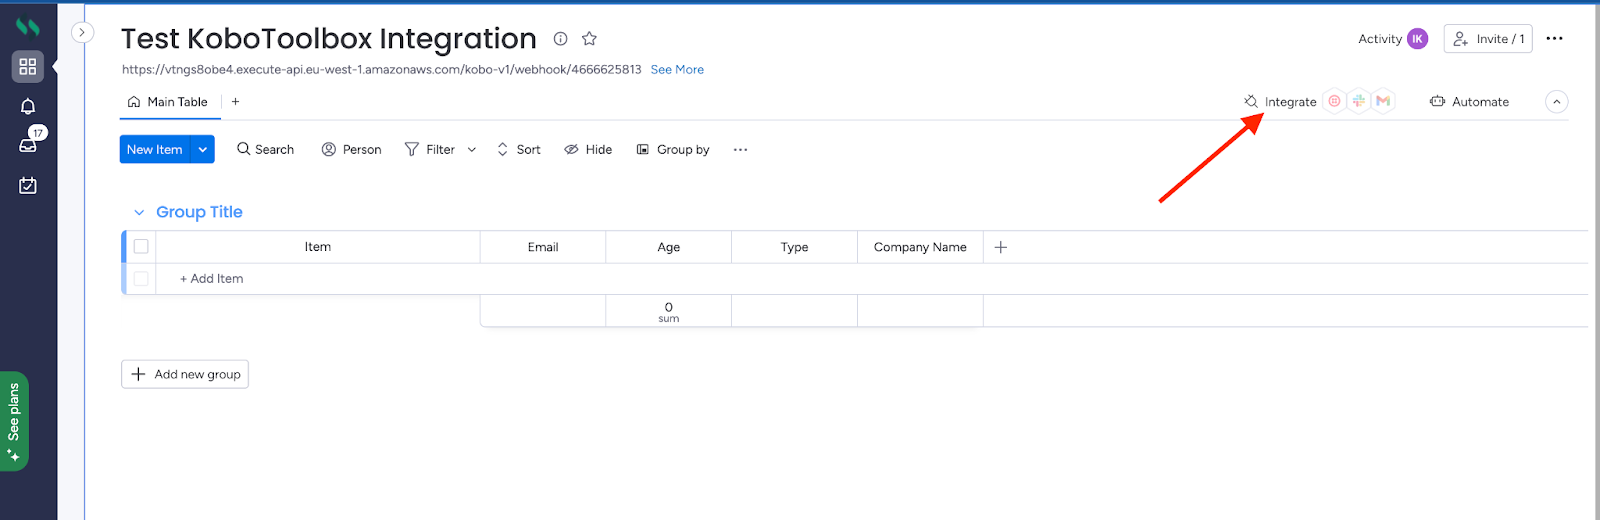Switch to the Main Table tab
Image resolution: width=1600 pixels, height=520 pixels.
tap(168, 102)
